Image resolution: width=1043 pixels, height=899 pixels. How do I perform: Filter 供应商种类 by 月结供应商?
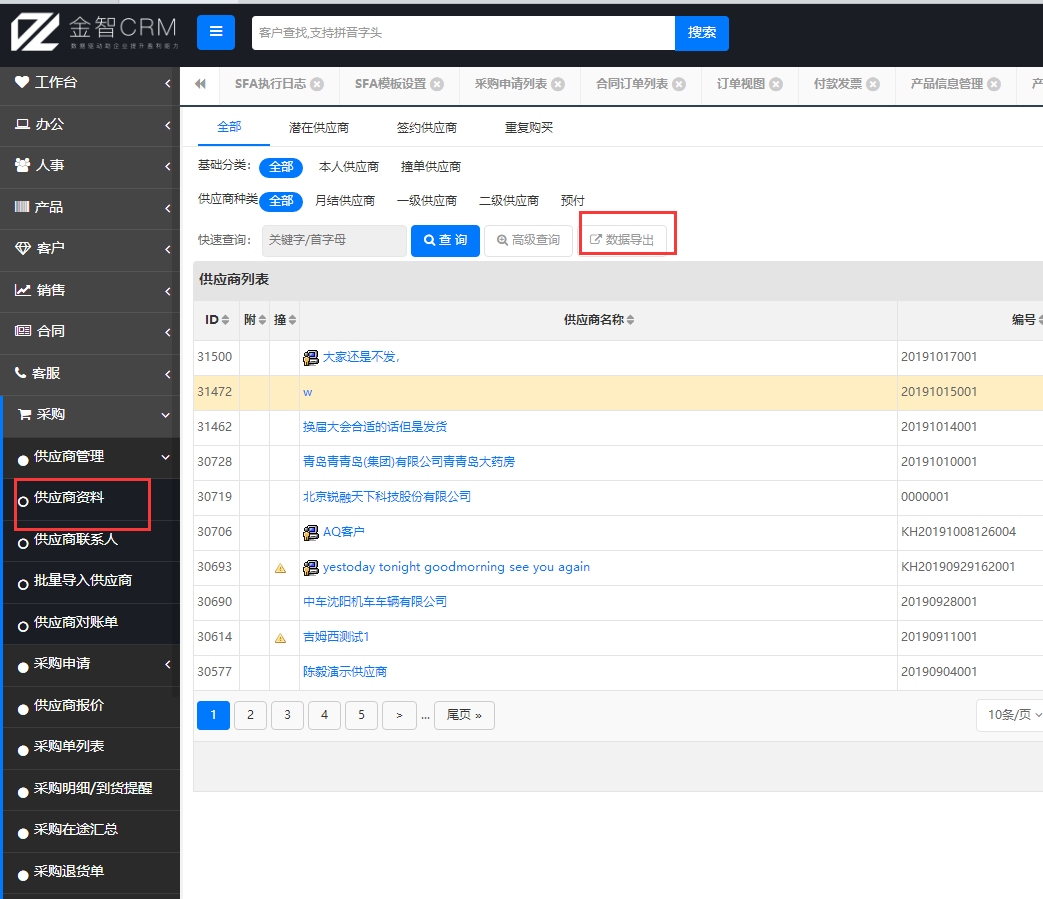coord(345,201)
